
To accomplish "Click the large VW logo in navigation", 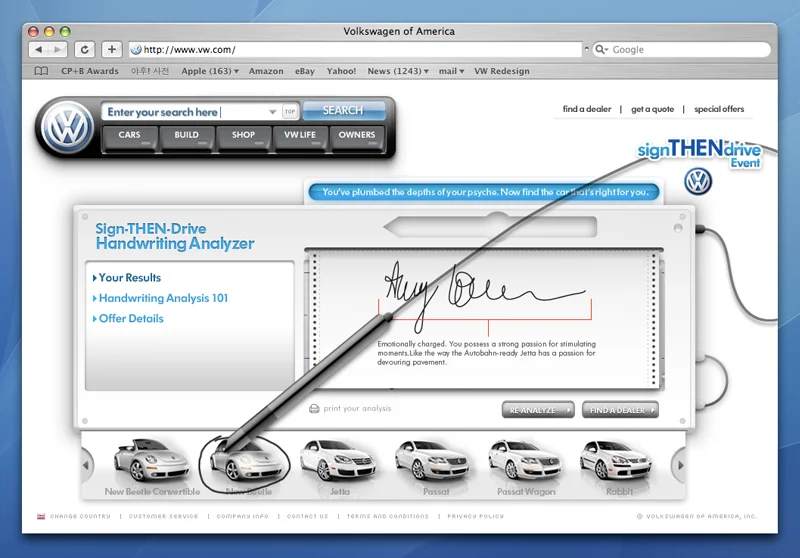I will (x=67, y=128).
